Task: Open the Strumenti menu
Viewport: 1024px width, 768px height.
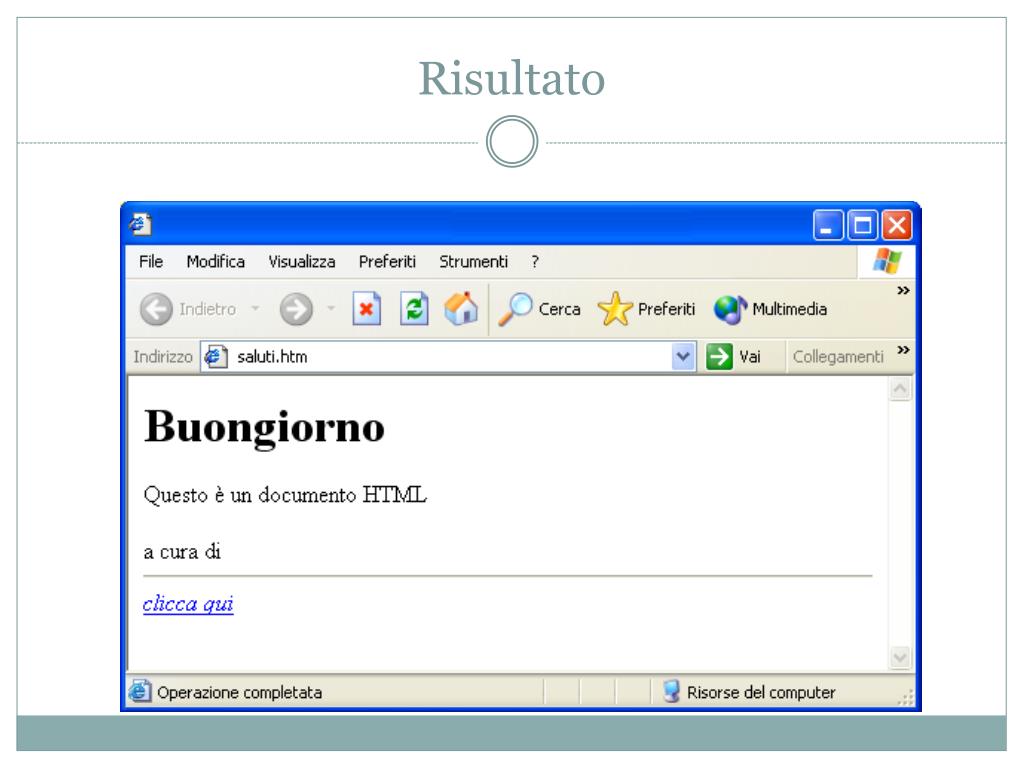Action: (473, 262)
